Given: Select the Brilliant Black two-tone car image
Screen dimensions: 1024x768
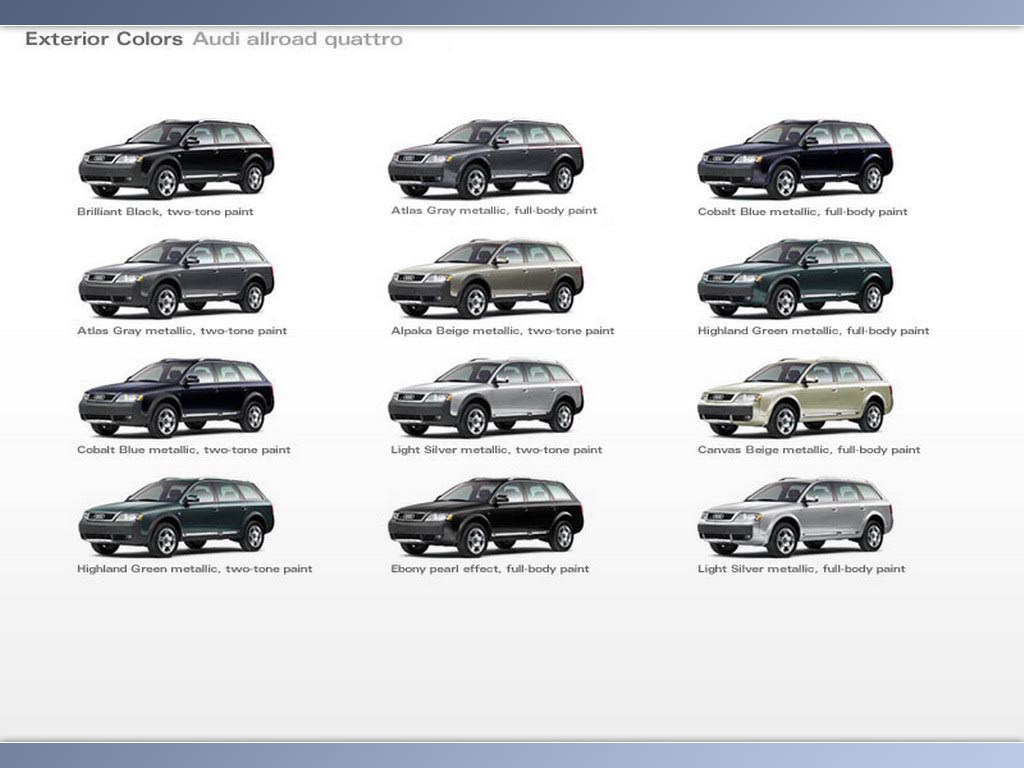Looking at the screenshot, I should (x=176, y=159).
